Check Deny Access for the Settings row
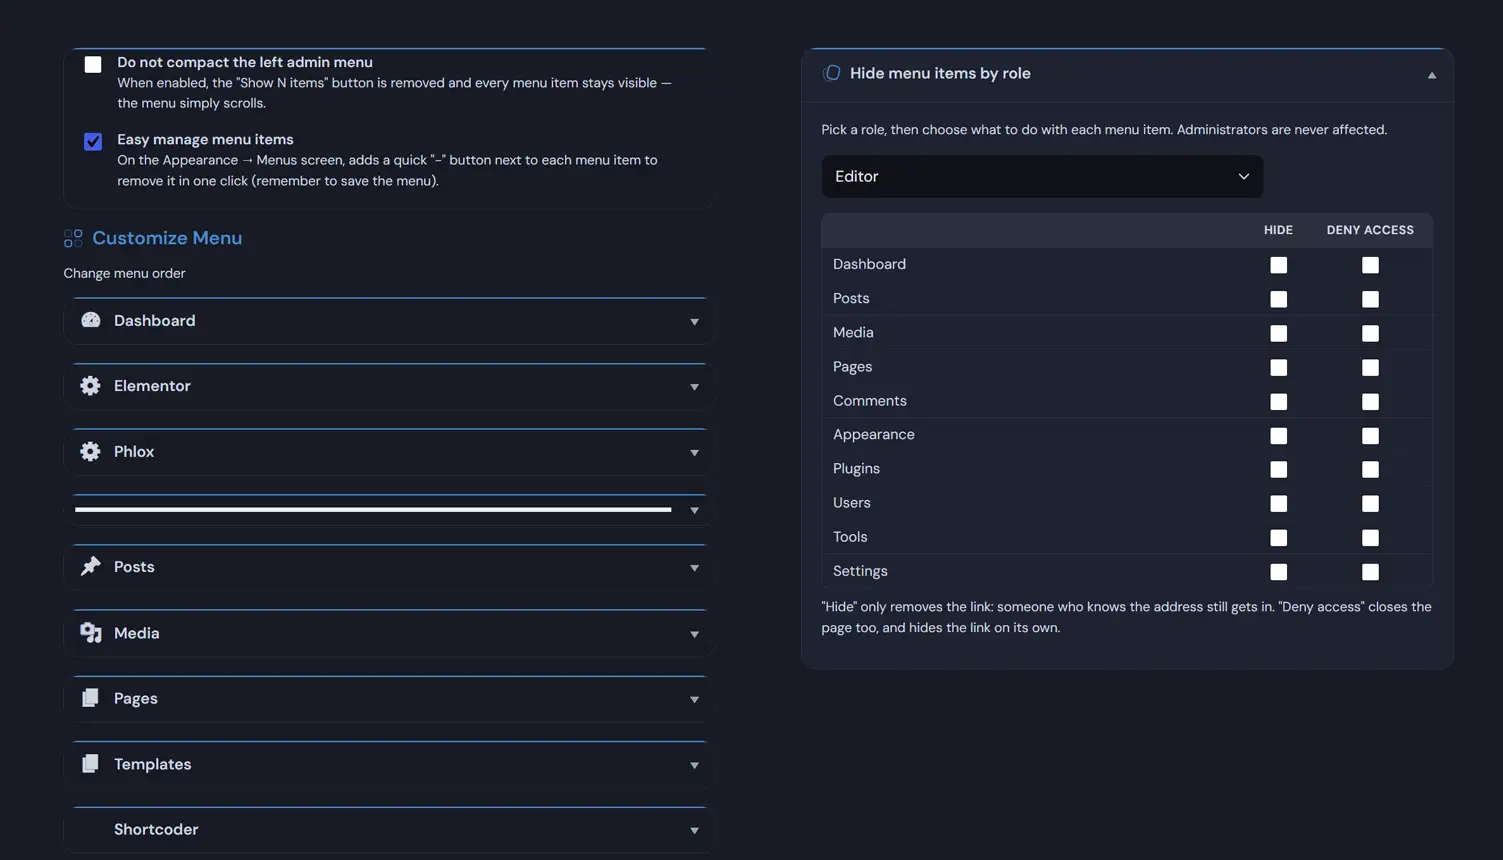Image resolution: width=1503 pixels, height=860 pixels. click(x=1370, y=571)
